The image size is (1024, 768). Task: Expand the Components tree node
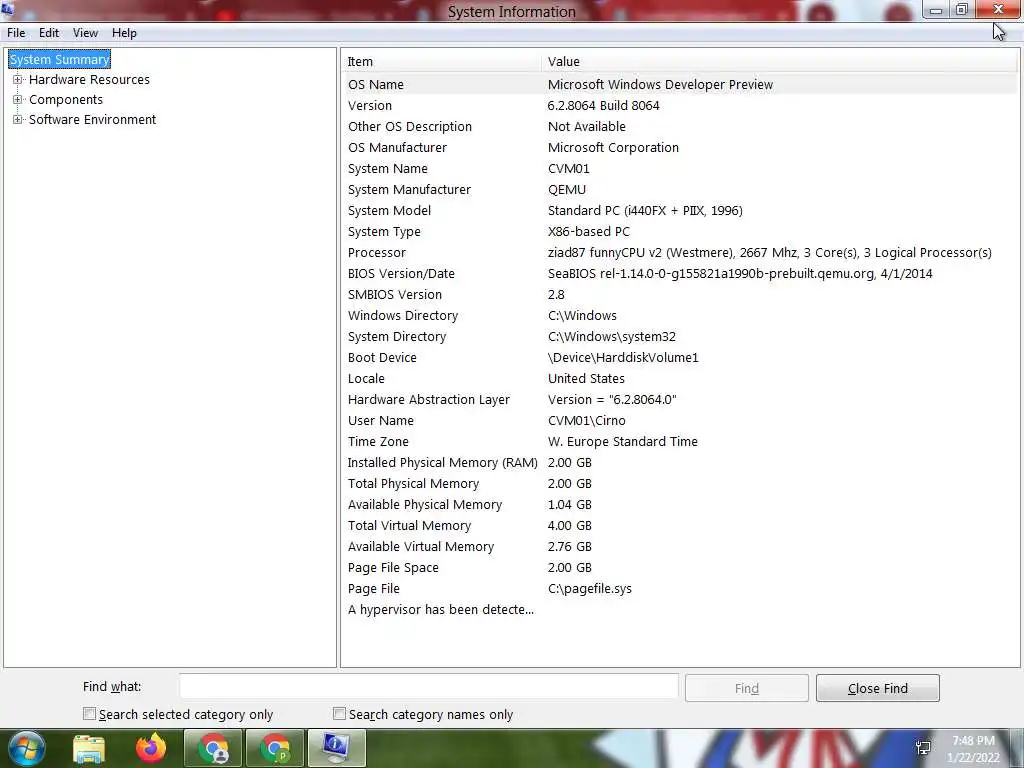[18, 99]
